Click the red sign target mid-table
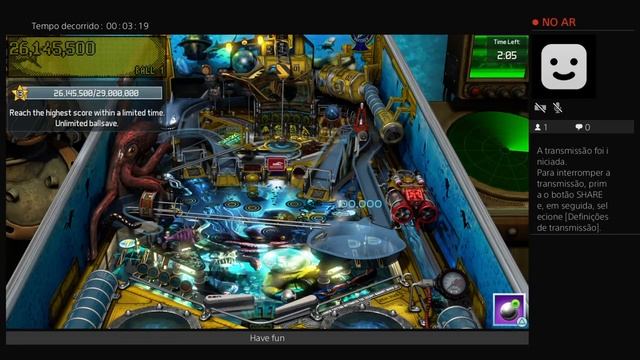640x360 pixels. tap(276, 164)
